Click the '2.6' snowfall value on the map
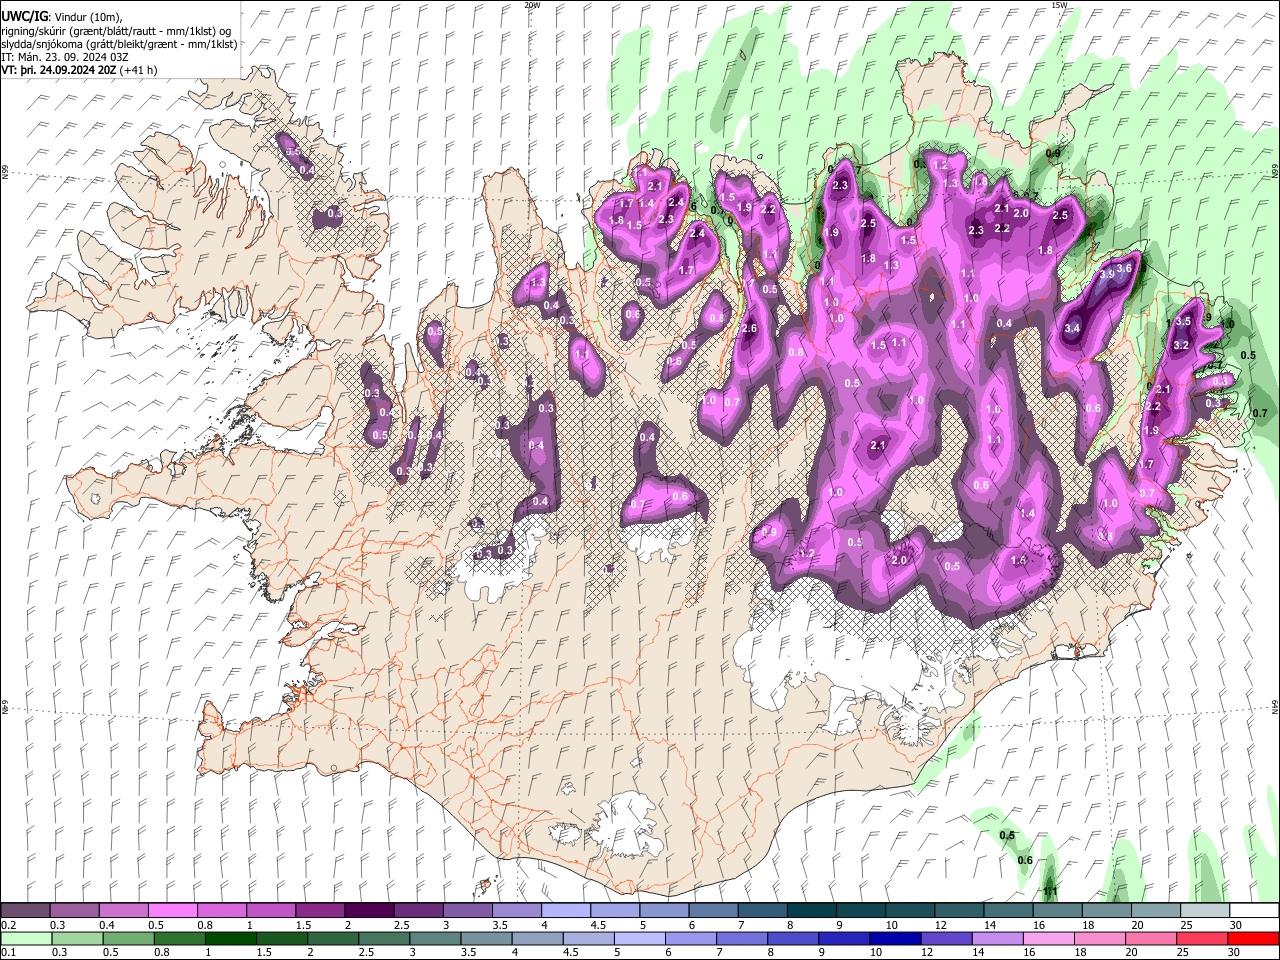 click(750, 329)
